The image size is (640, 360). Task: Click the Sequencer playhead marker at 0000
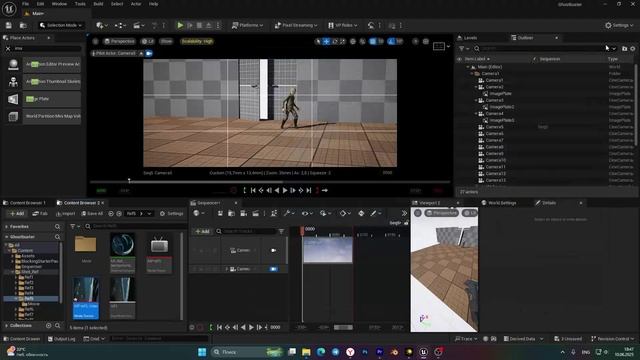click(302, 231)
